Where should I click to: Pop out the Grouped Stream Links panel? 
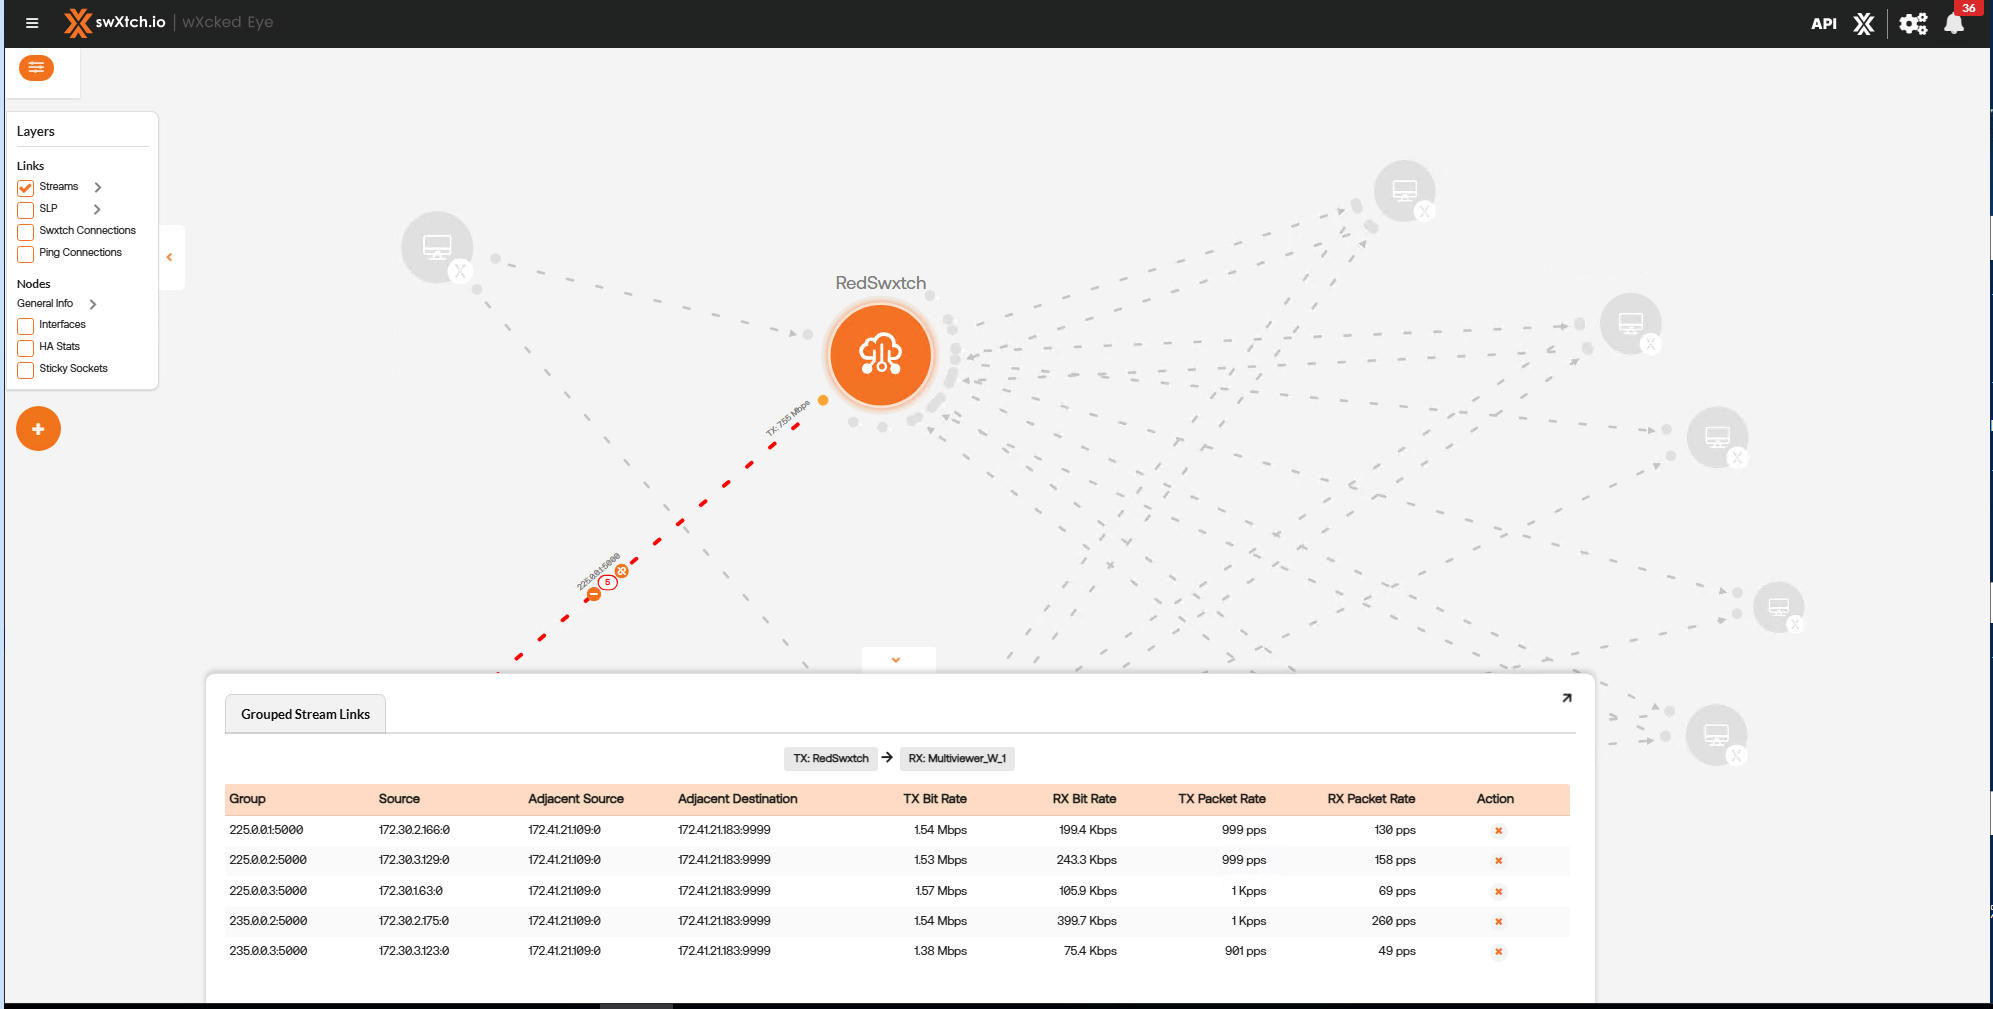click(1566, 698)
